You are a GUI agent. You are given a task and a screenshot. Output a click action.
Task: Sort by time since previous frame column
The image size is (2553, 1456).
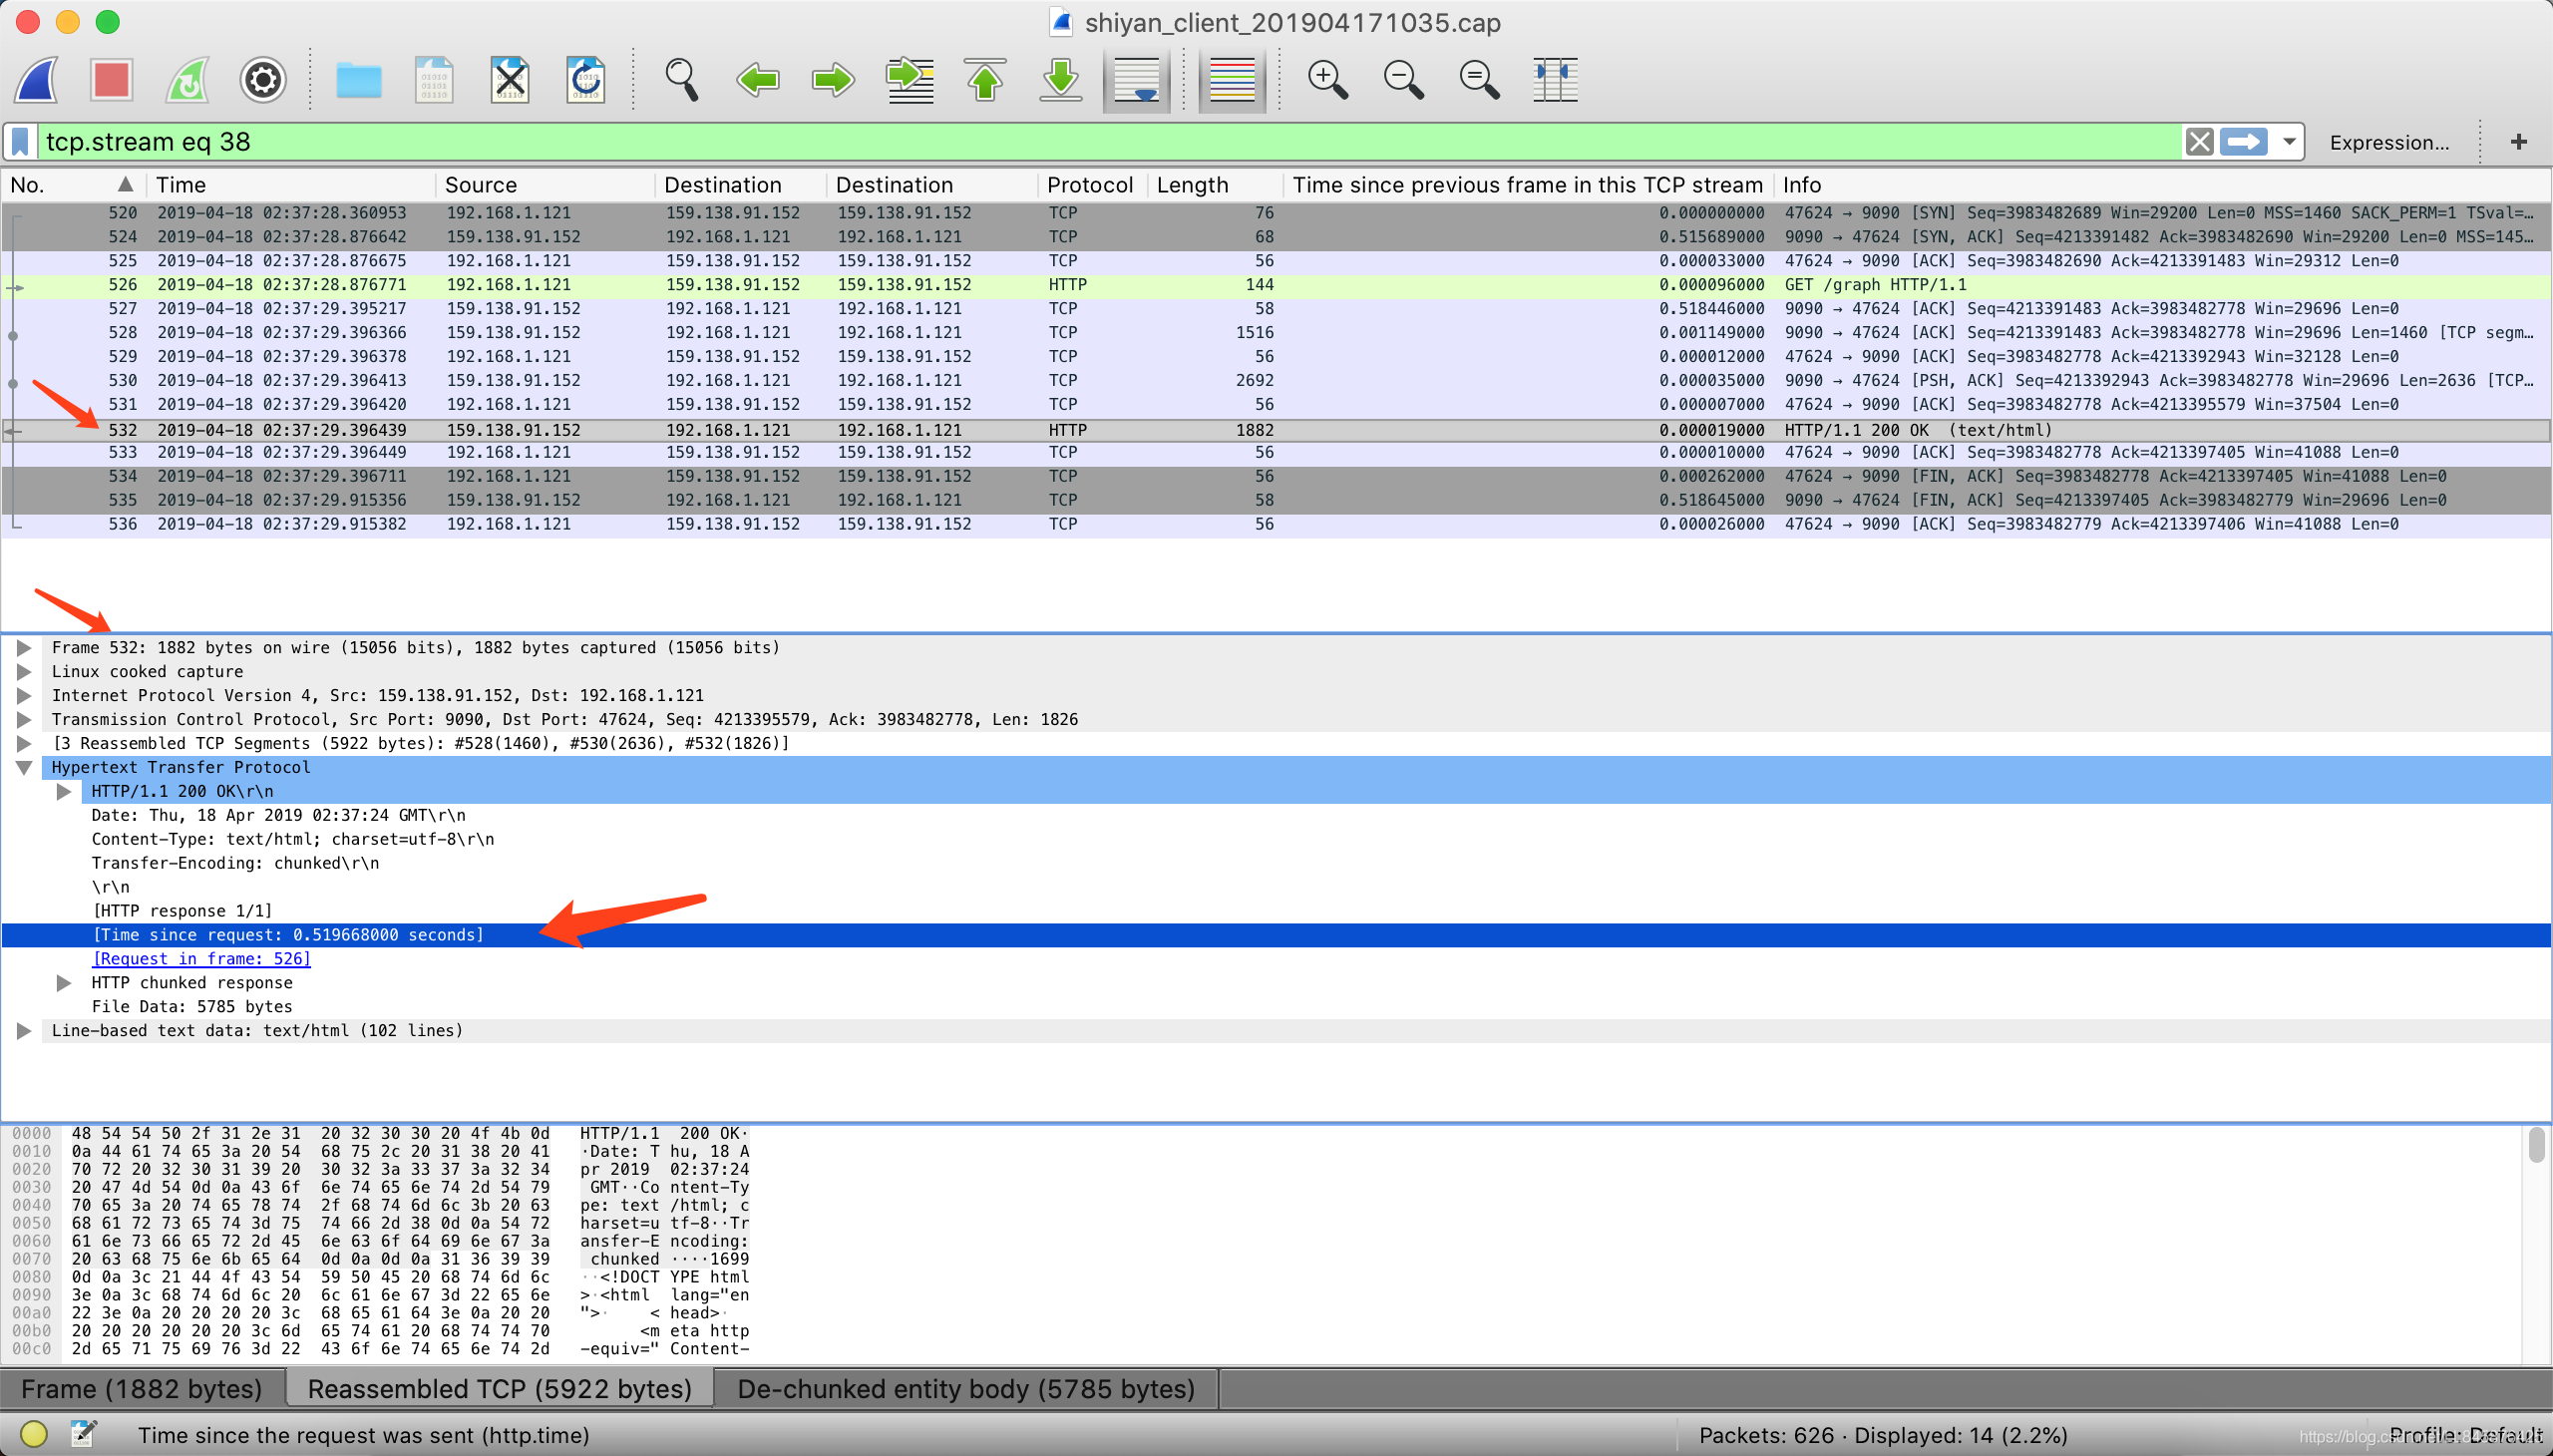(1527, 185)
